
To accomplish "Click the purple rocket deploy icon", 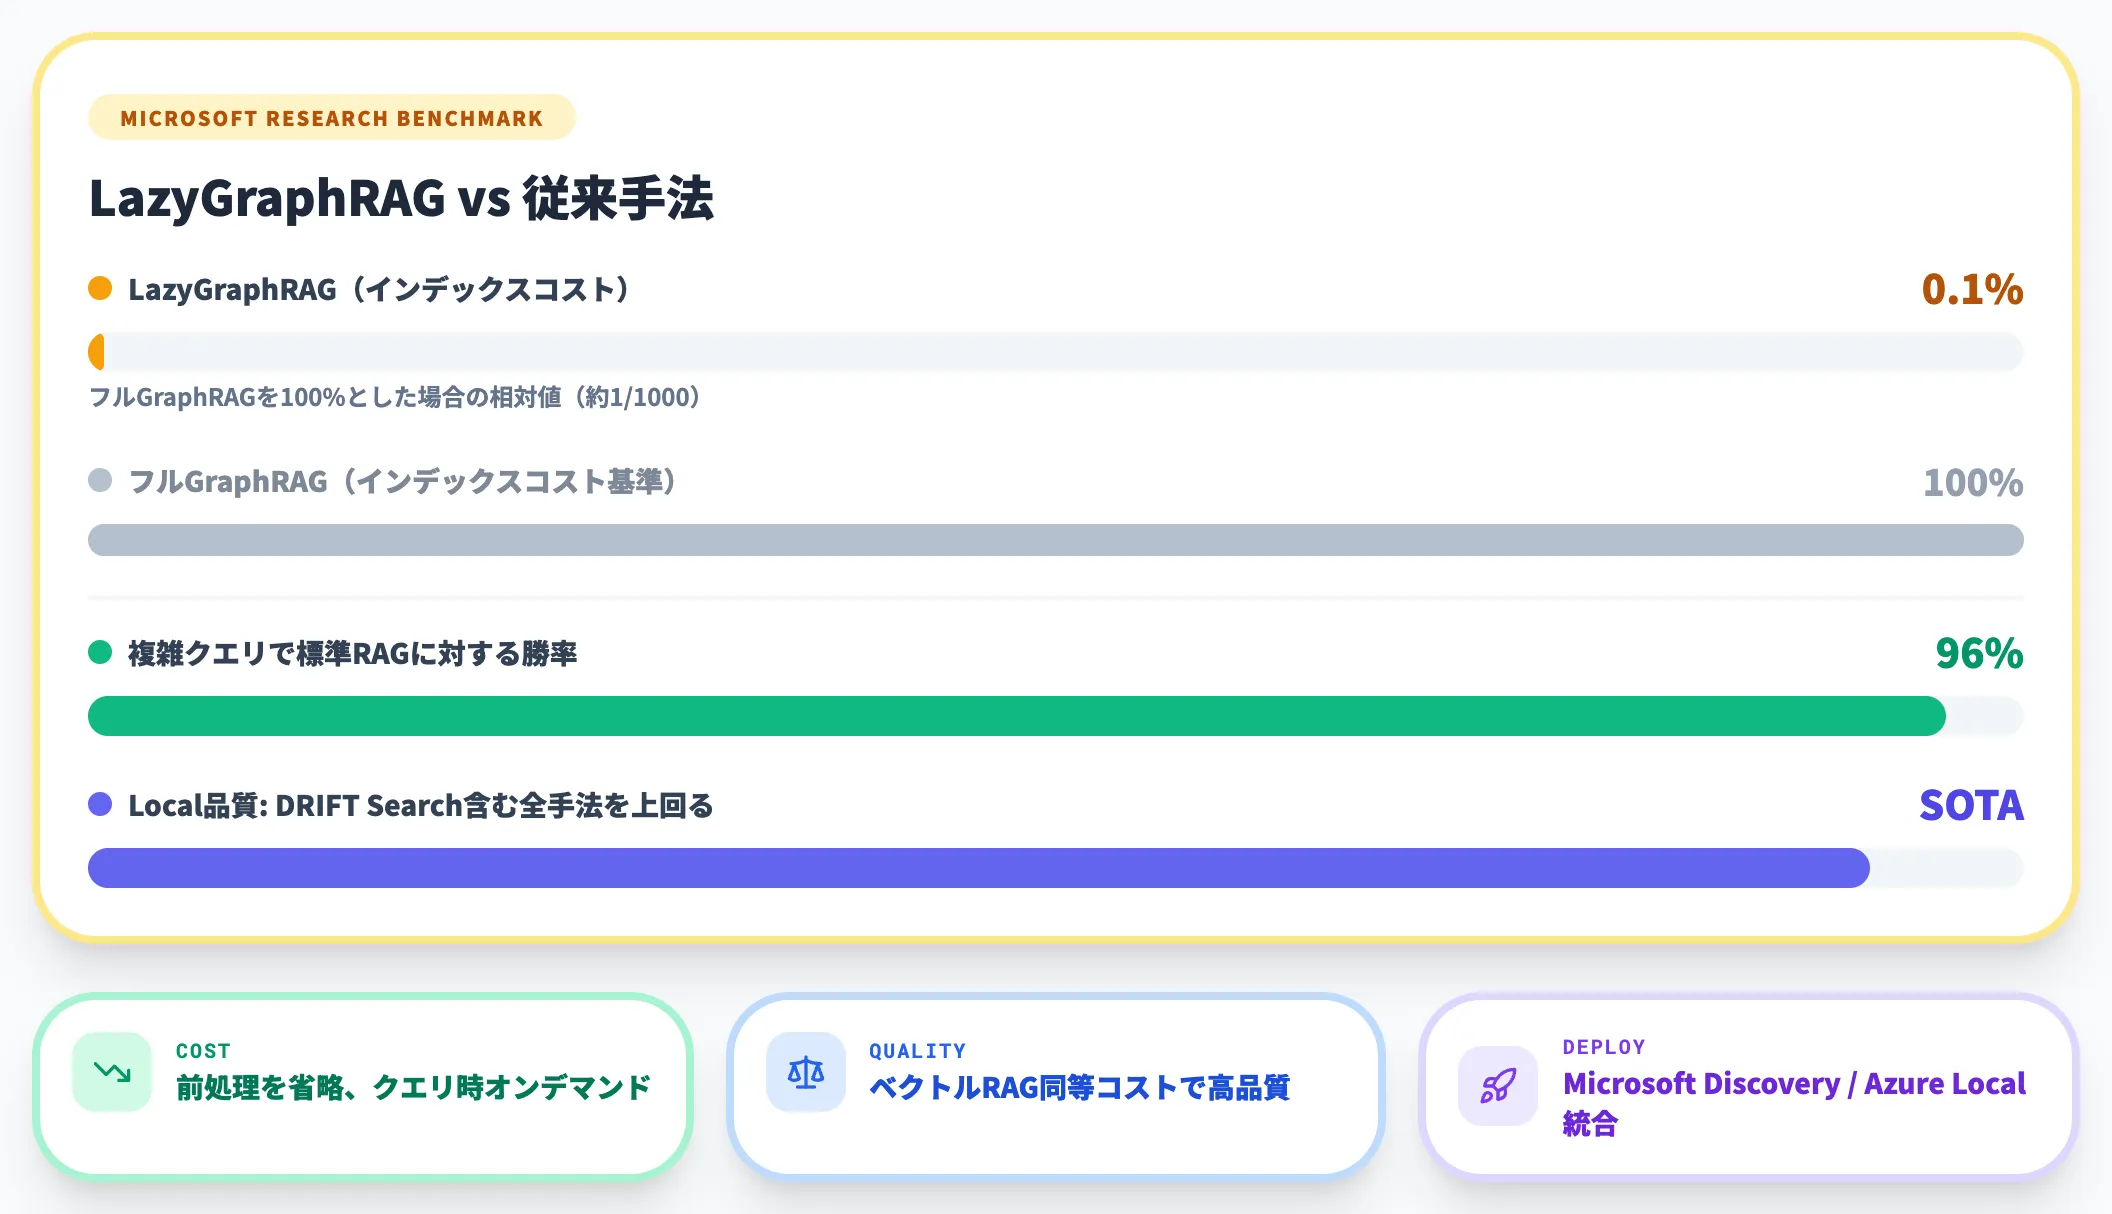I will point(1498,1086).
